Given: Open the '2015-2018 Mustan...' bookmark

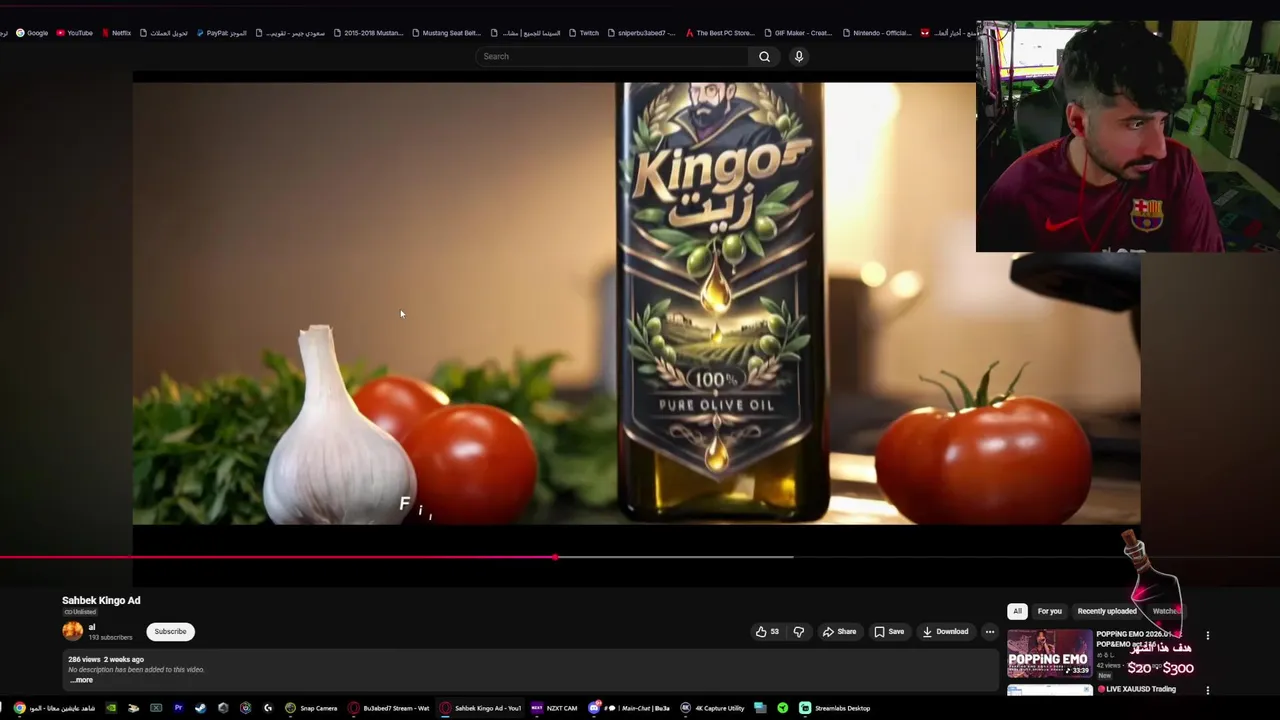Looking at the screenshot, I should click(x=368, y=33).
